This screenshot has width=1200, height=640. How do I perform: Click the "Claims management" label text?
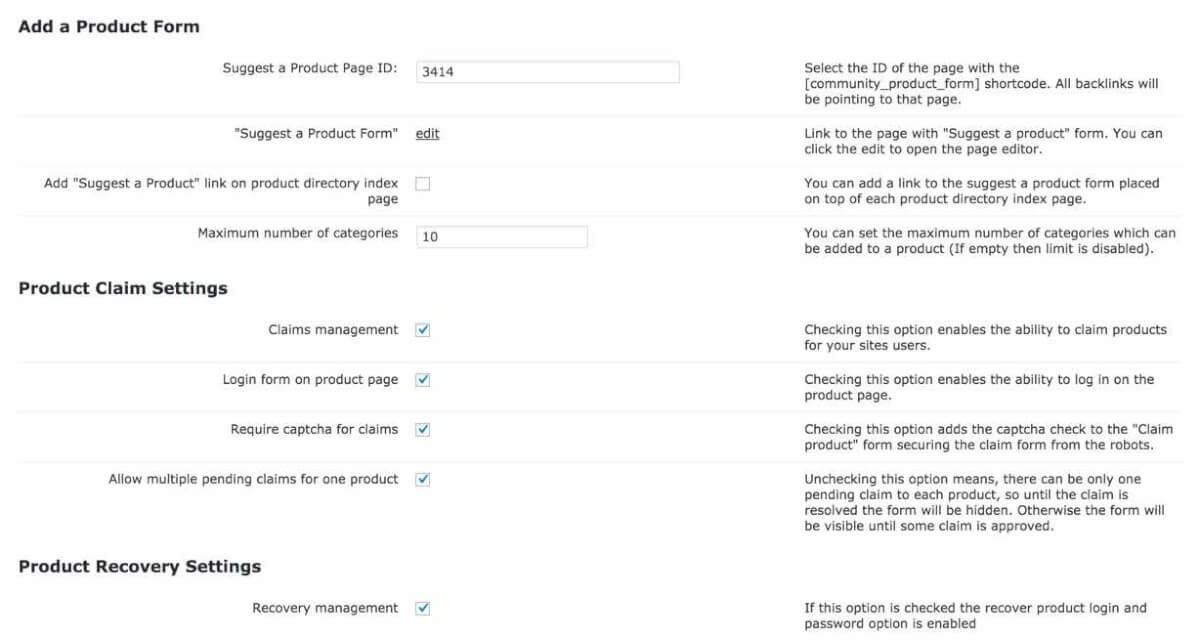click(x=333, y=330)
